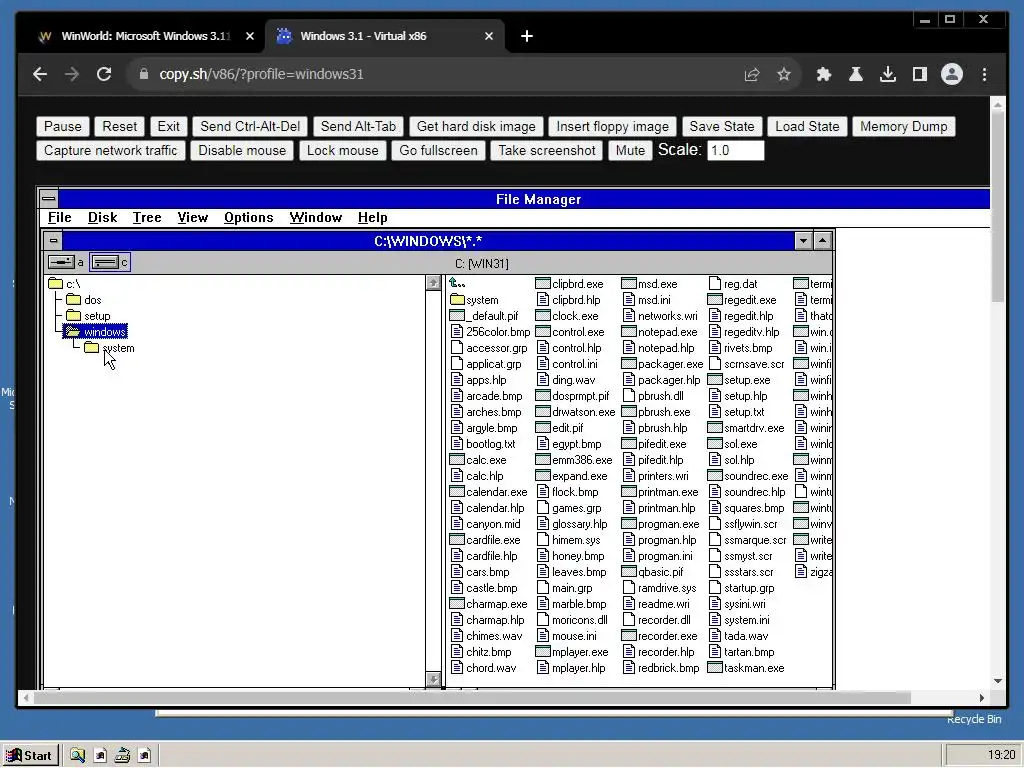This screenshot has width=1024, height=768.
Task: Click Get hard disk image button
Action: 476,126
